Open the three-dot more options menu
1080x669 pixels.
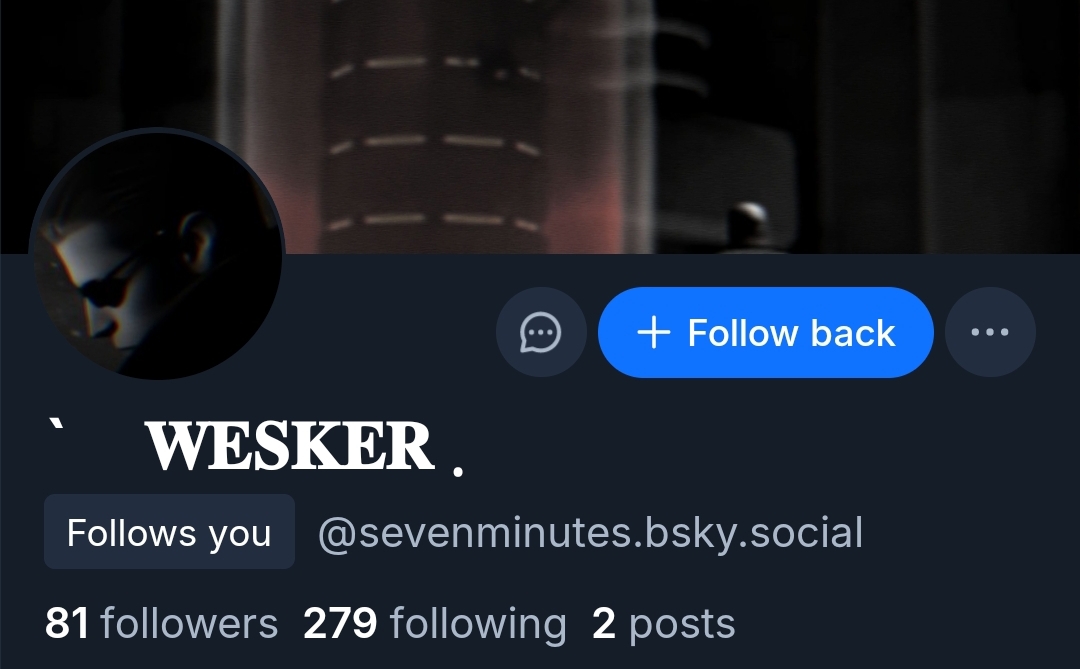pos(990,332)
